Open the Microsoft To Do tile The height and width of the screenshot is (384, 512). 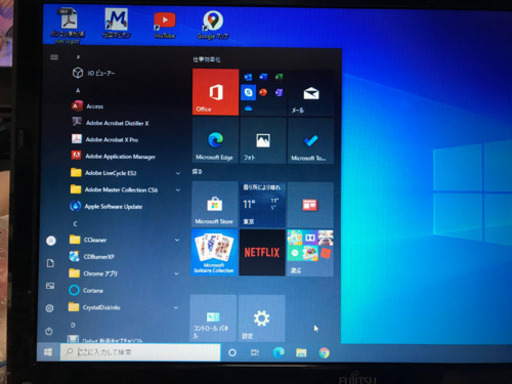point(311,140)
